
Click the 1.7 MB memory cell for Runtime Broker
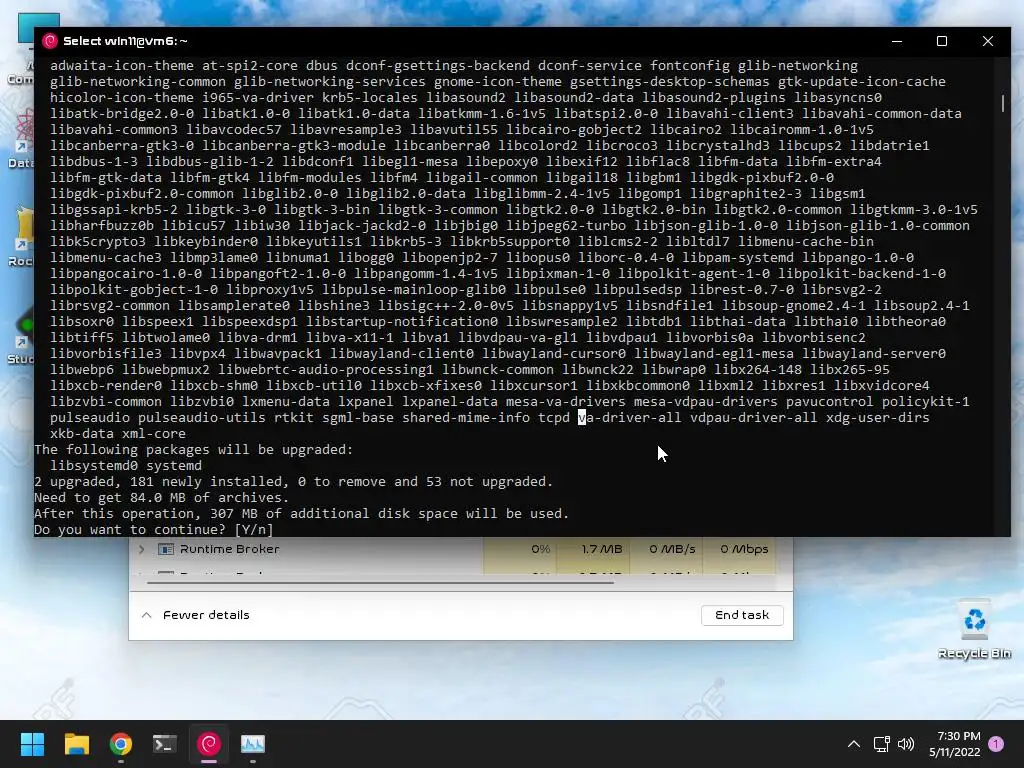pyautogui.click(x=593, y=549)
